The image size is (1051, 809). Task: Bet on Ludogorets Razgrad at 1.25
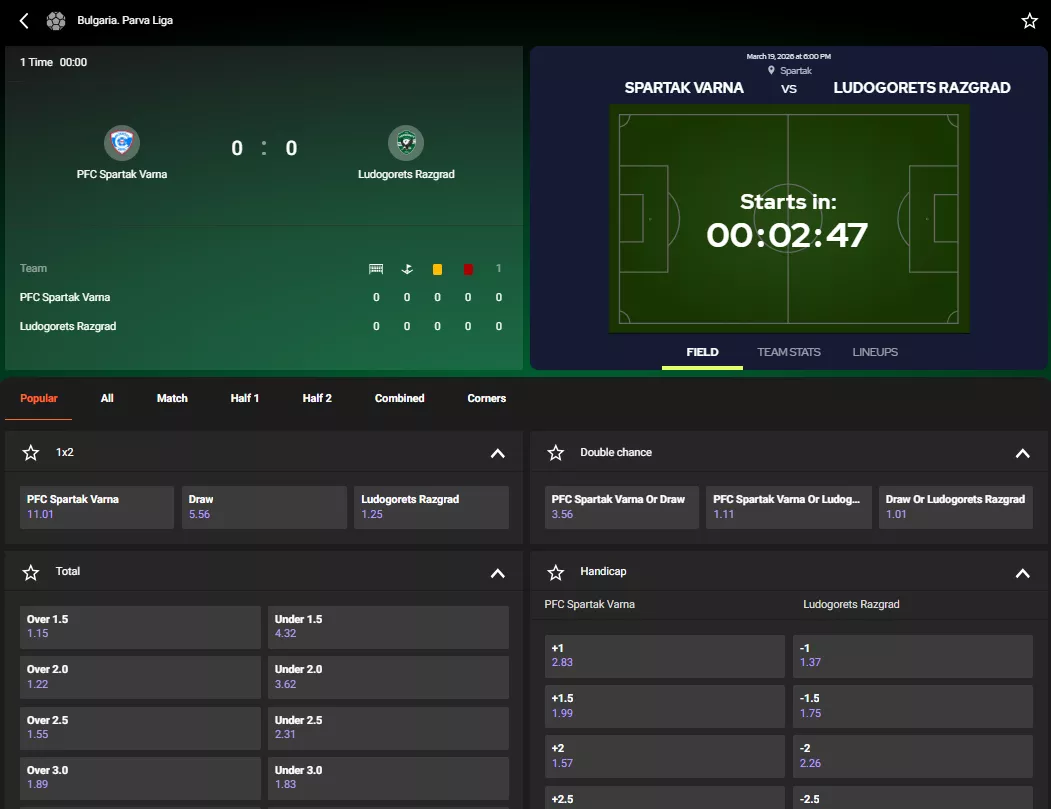(x=432, y=507)
